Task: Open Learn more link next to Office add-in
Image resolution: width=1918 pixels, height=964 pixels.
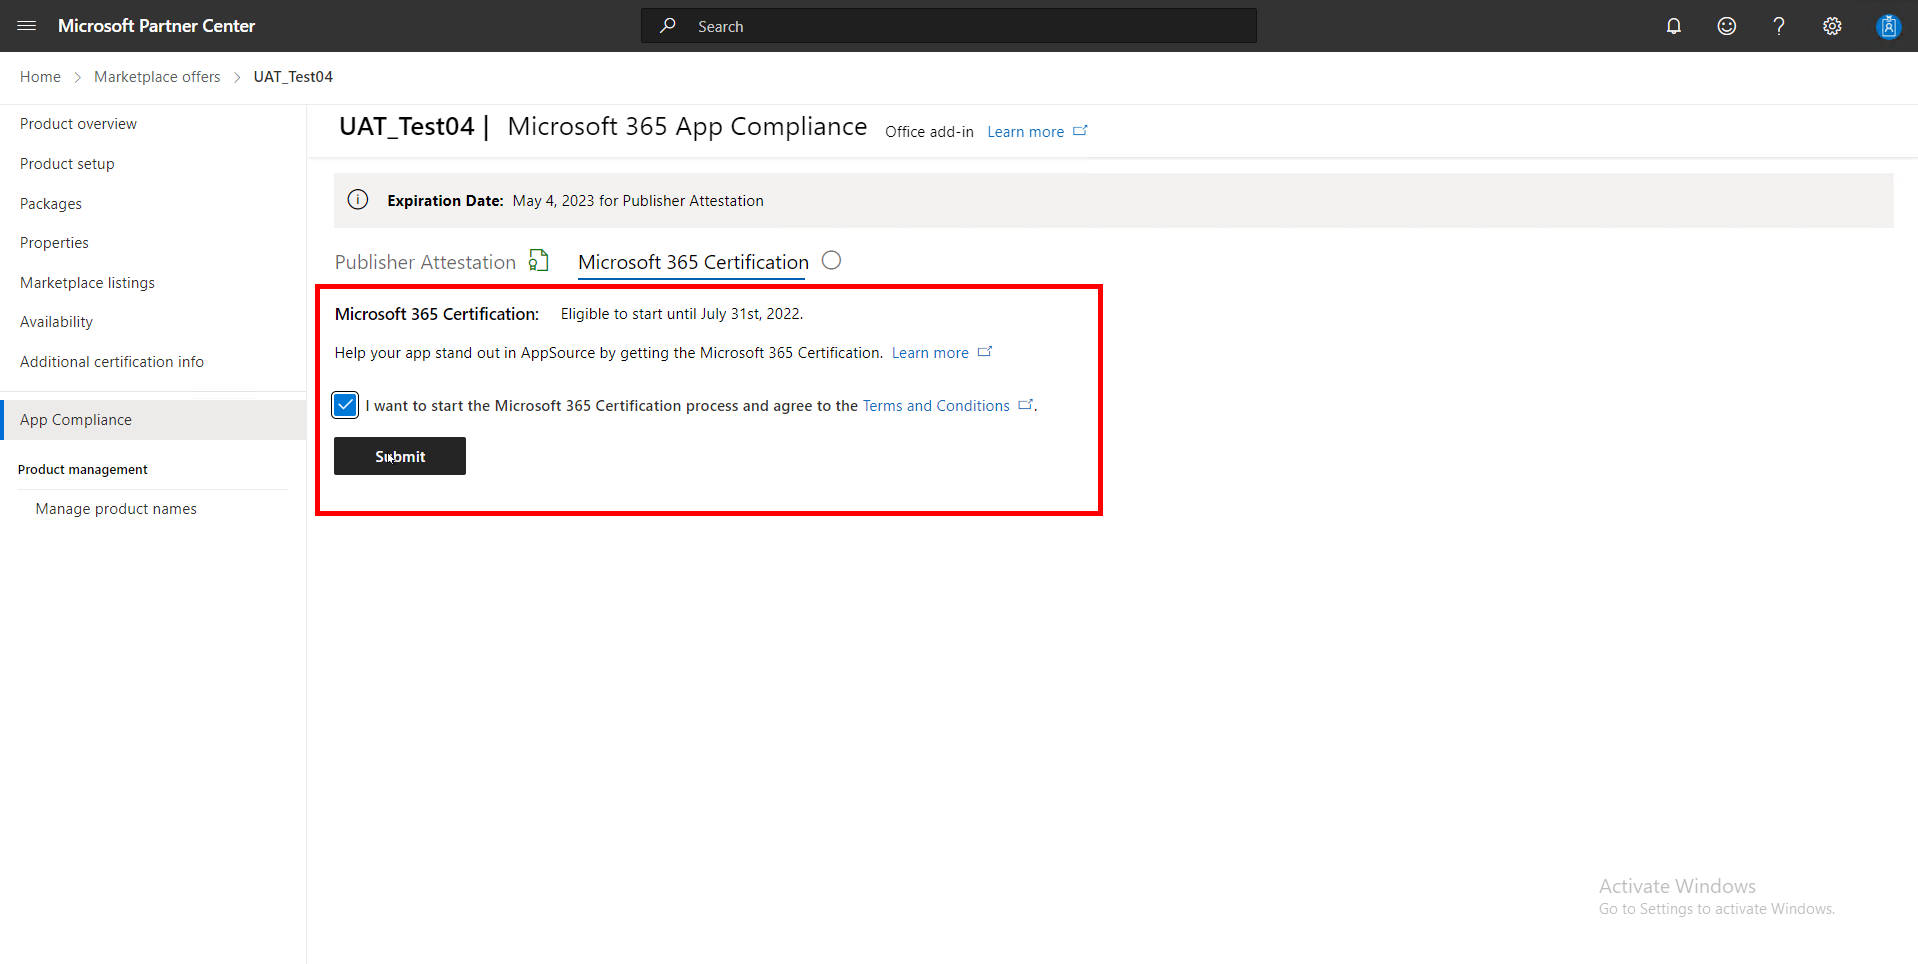Action: click(1025, 132)
